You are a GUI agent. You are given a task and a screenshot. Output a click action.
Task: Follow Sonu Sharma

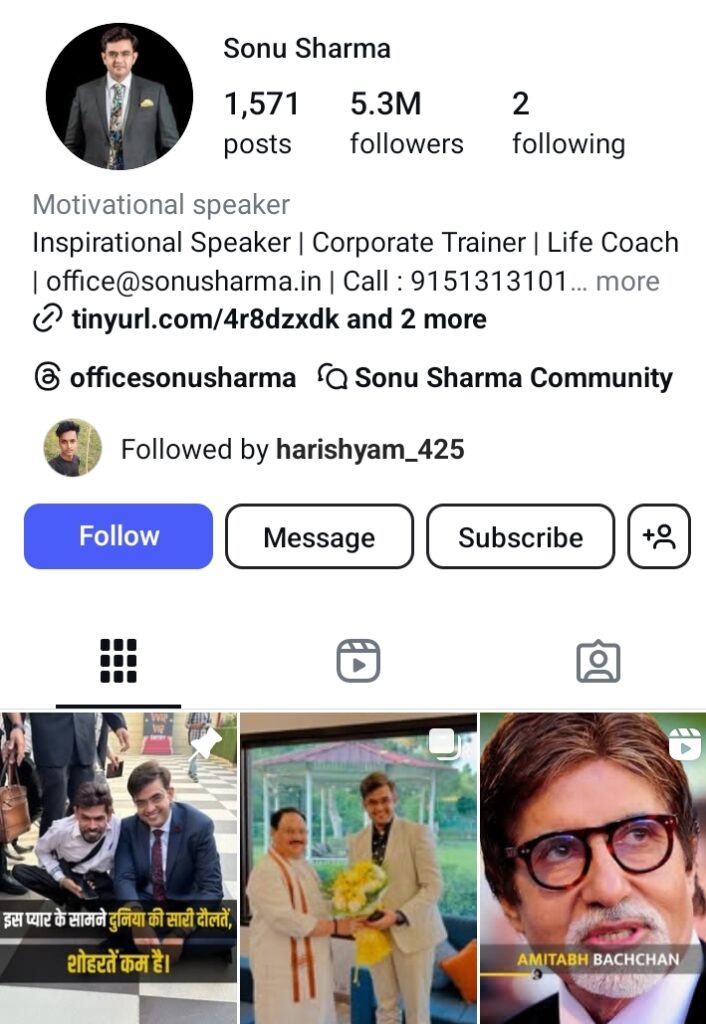point(118,536)
